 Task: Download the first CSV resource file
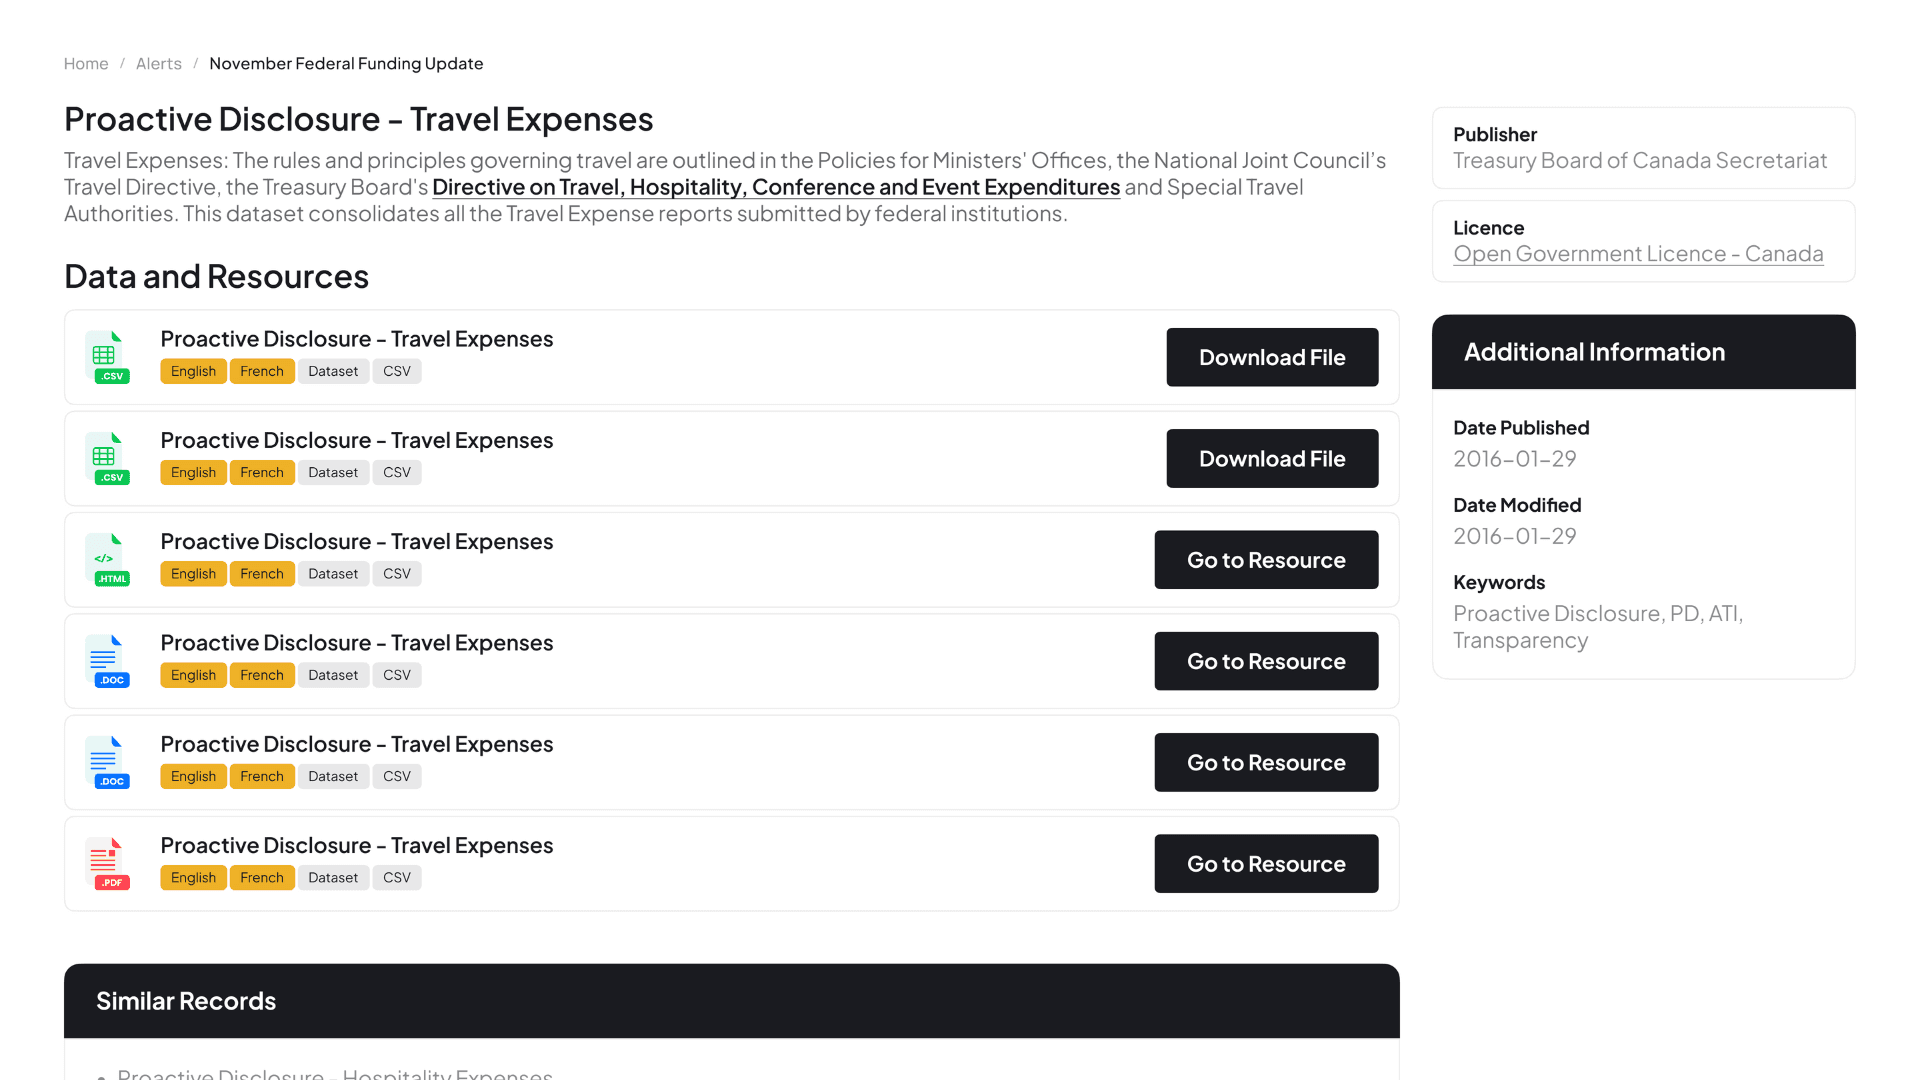[1272, 357]
